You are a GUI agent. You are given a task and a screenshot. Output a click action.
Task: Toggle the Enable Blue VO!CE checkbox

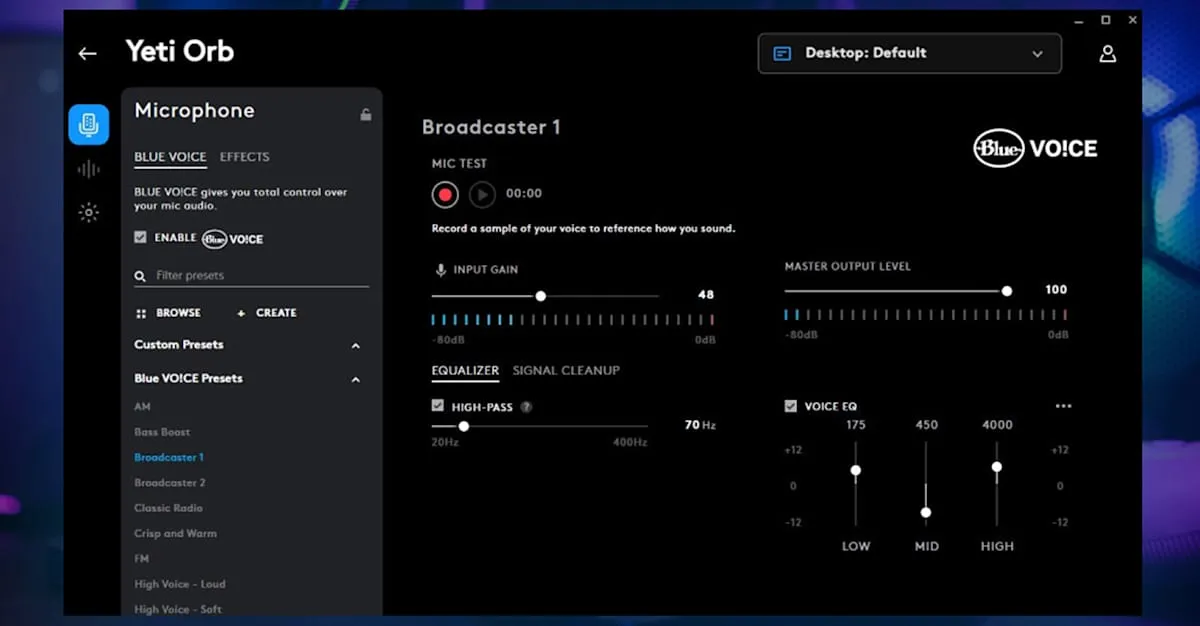coord(140,238)
